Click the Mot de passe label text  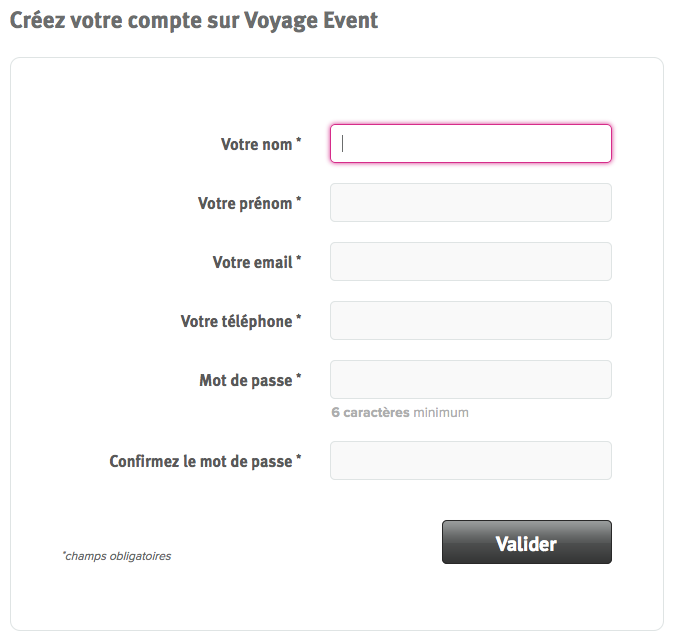pyautogui.click(x=246, y=380)
